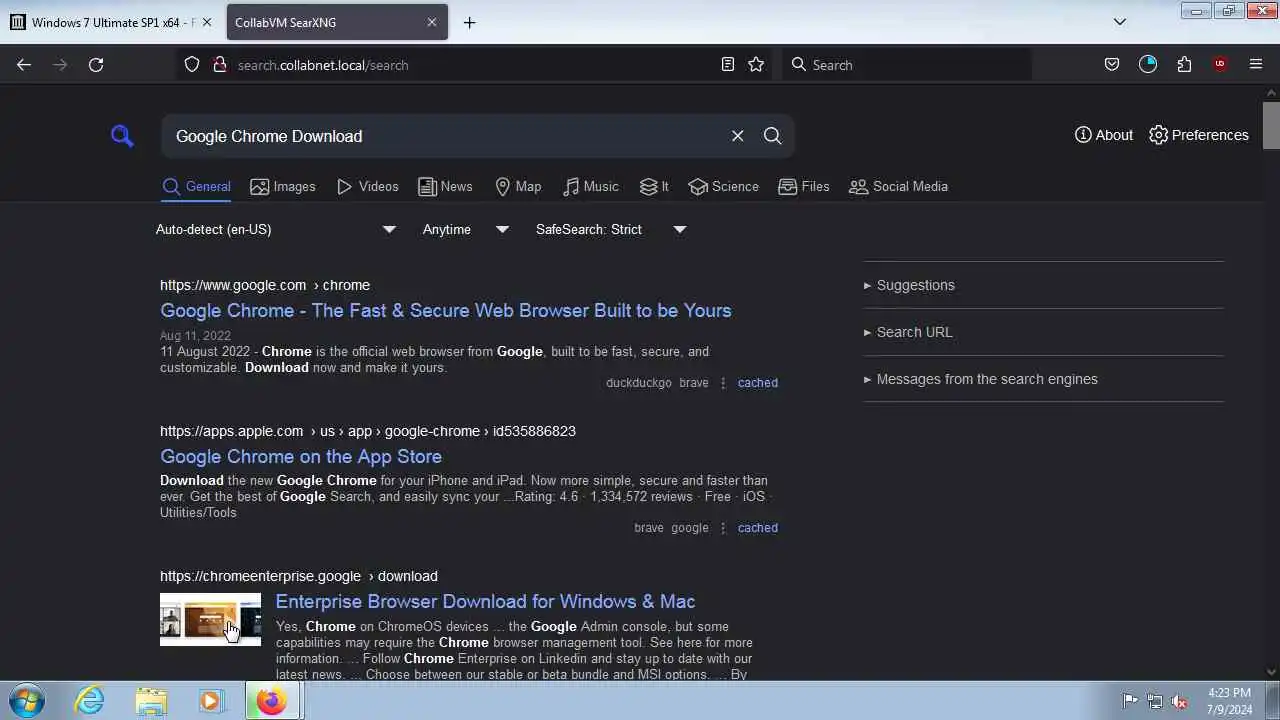
Task: Open Firefox hamburger menu
Action: point(1256,64)
